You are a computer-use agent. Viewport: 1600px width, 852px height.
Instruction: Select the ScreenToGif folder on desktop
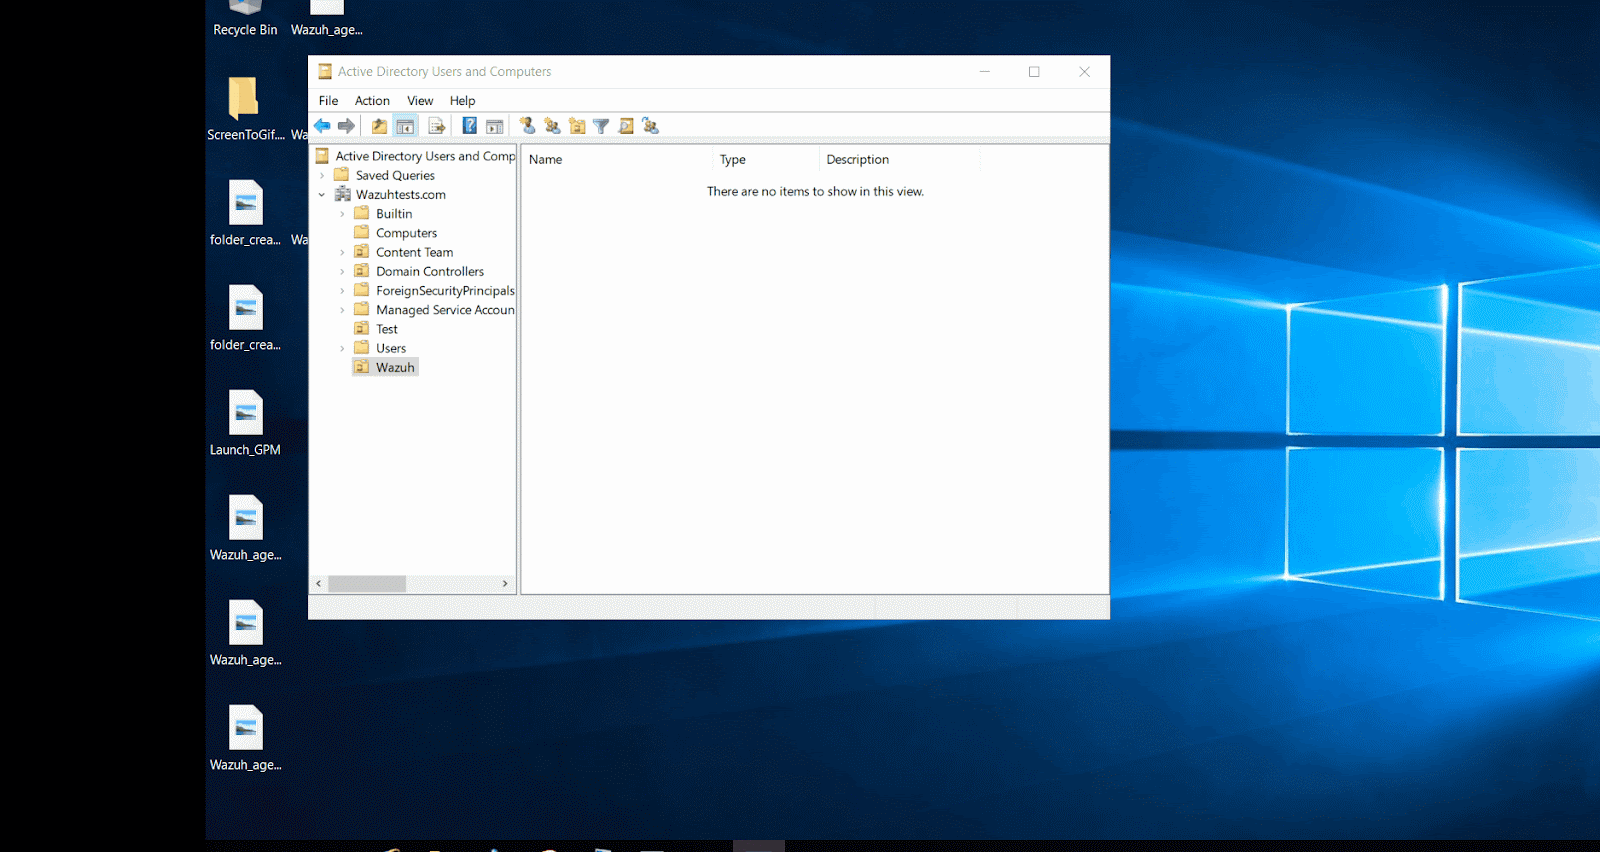[x=245, y=108]
